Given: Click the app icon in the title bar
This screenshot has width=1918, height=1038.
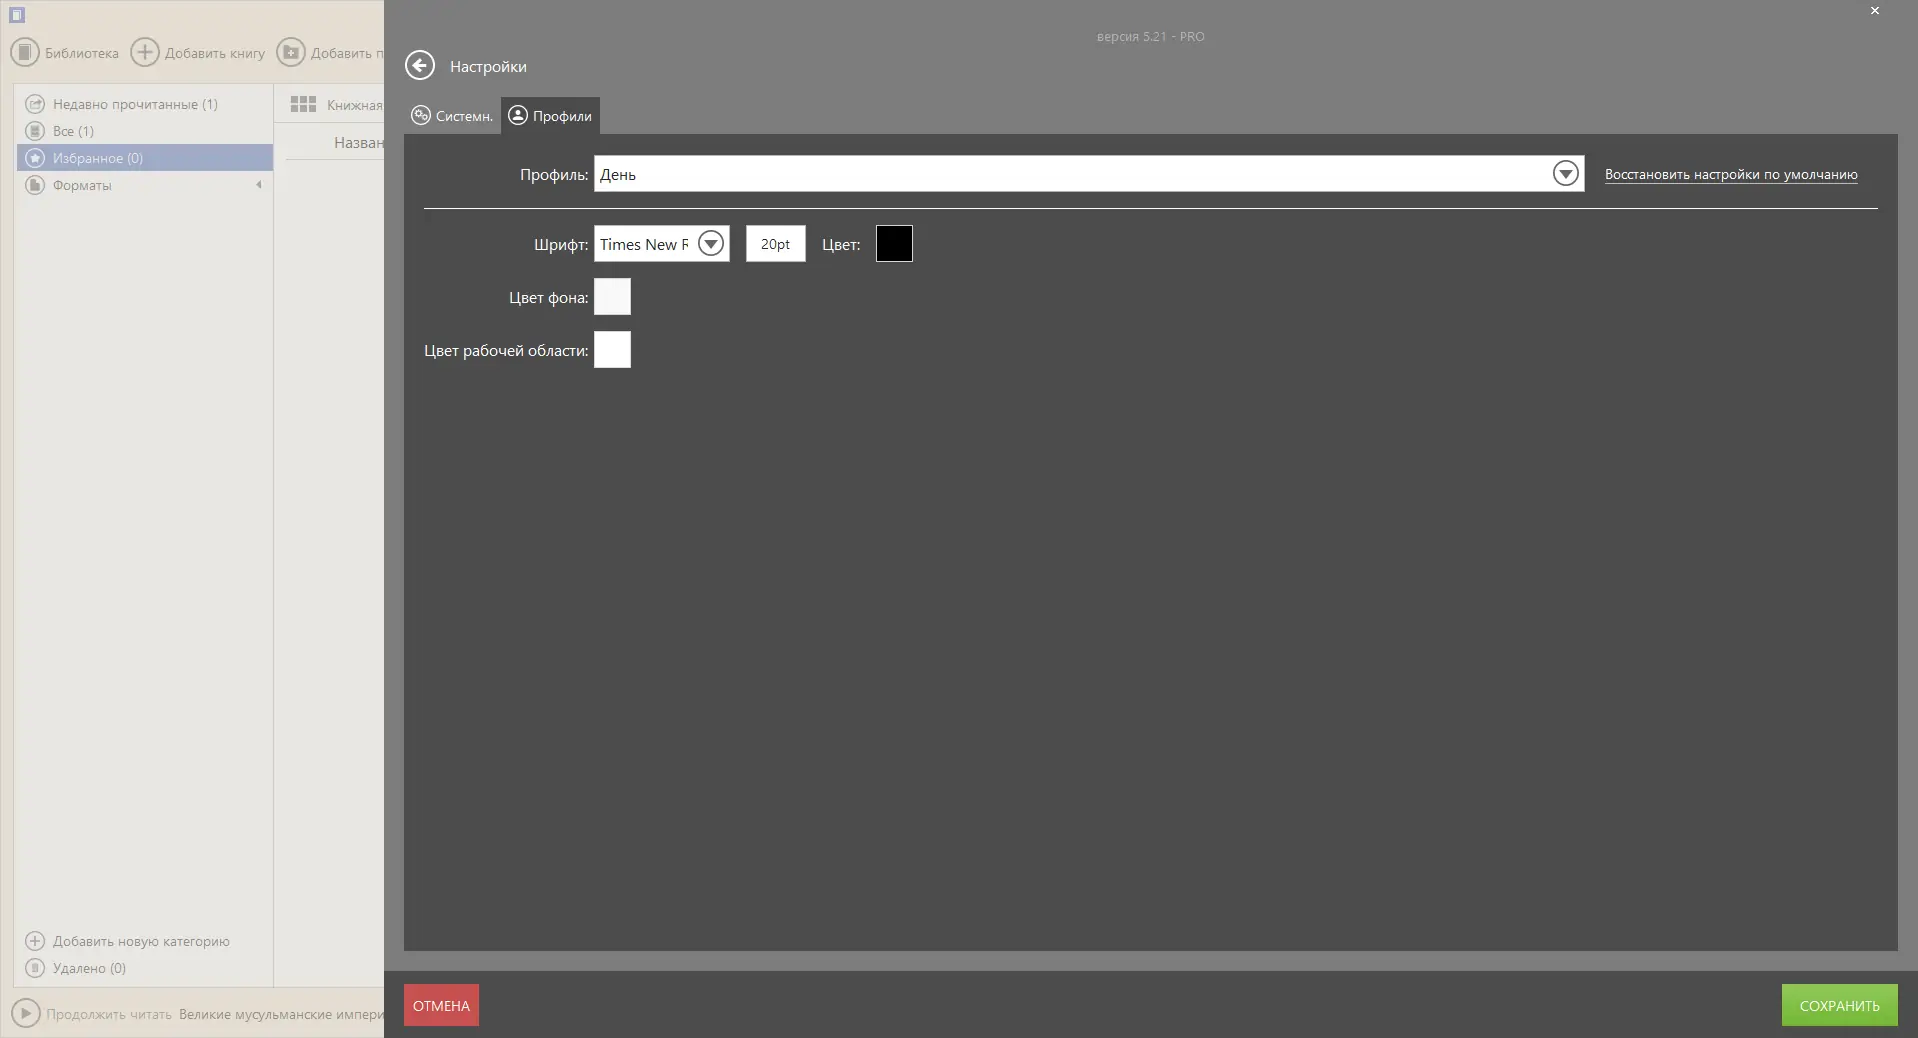Looking at the screenshot, I should (x=17, y=15).
